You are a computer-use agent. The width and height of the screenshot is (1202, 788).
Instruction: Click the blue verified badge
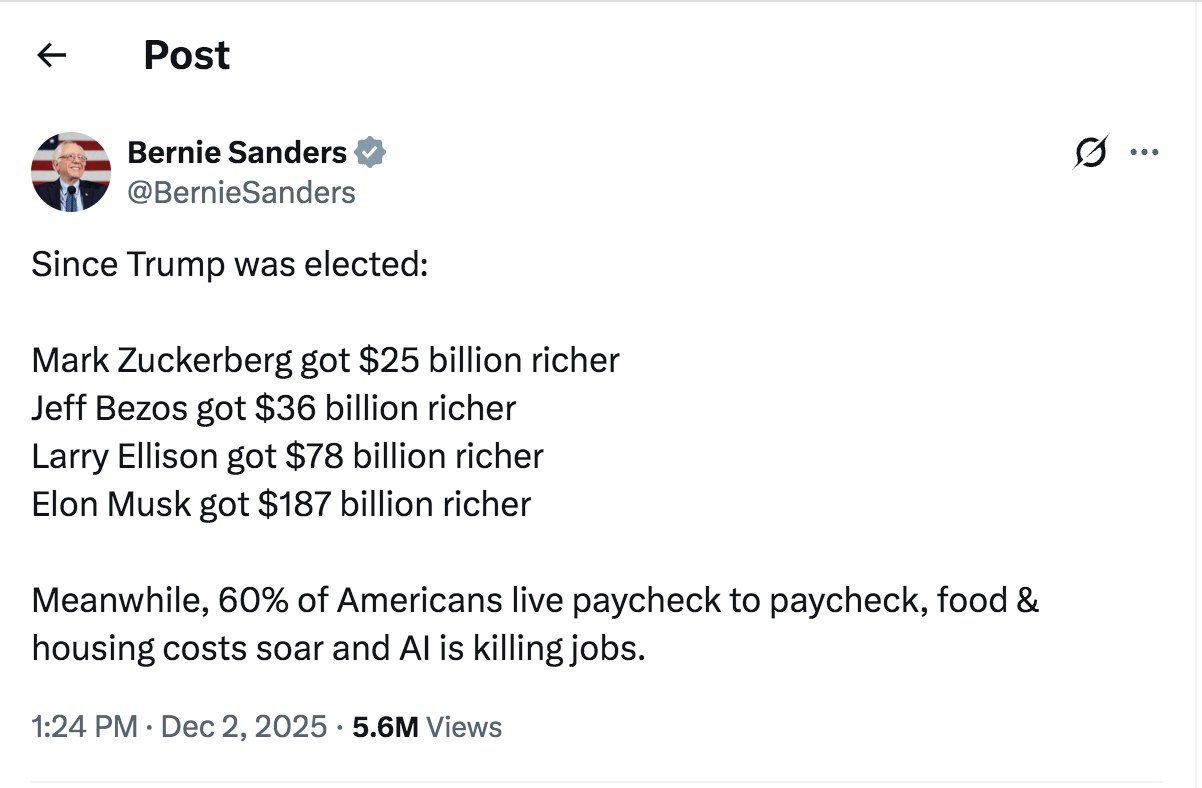pyautogui.click(x=371, y=153)
